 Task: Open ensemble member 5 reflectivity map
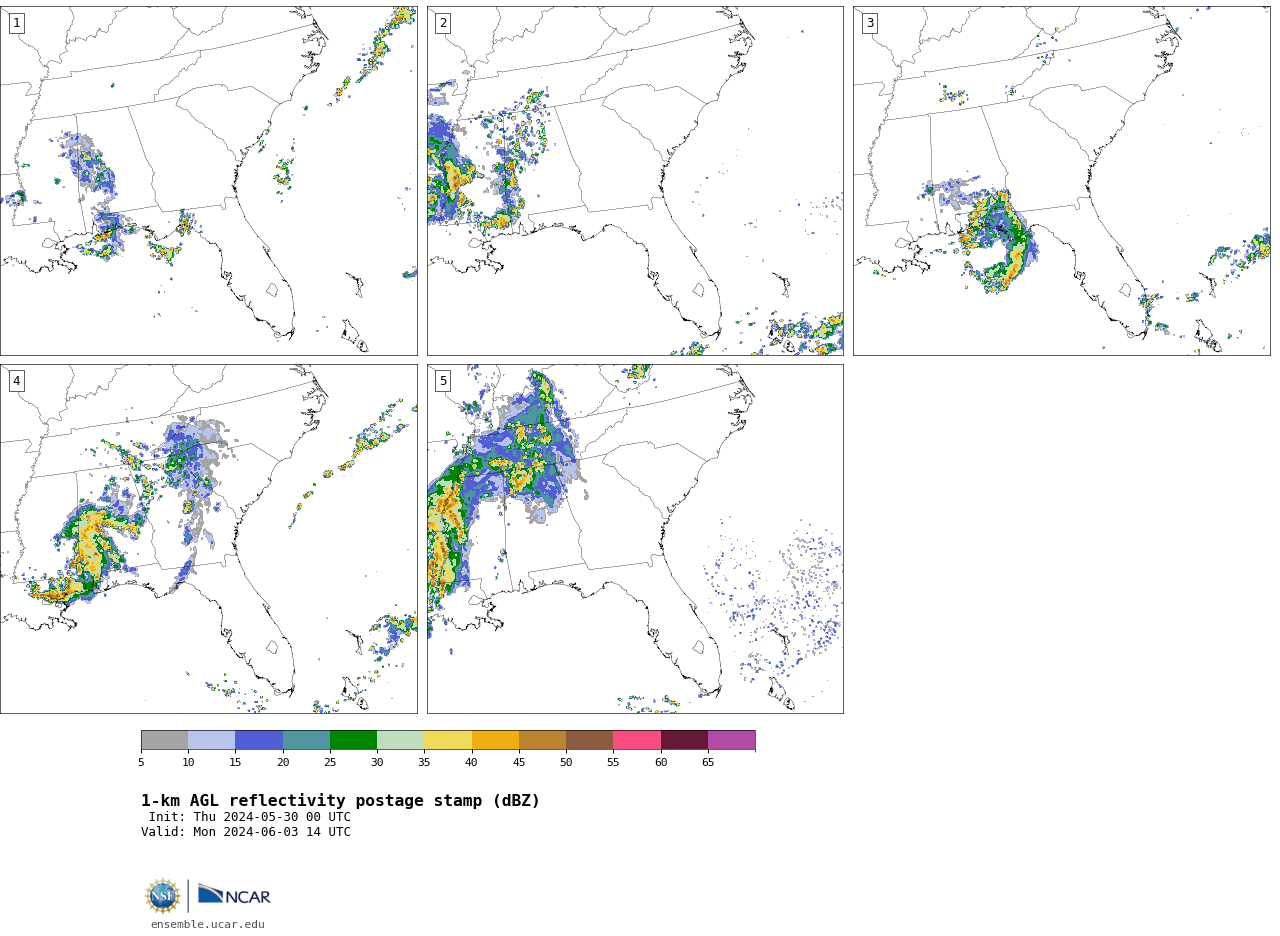(635, 539)
